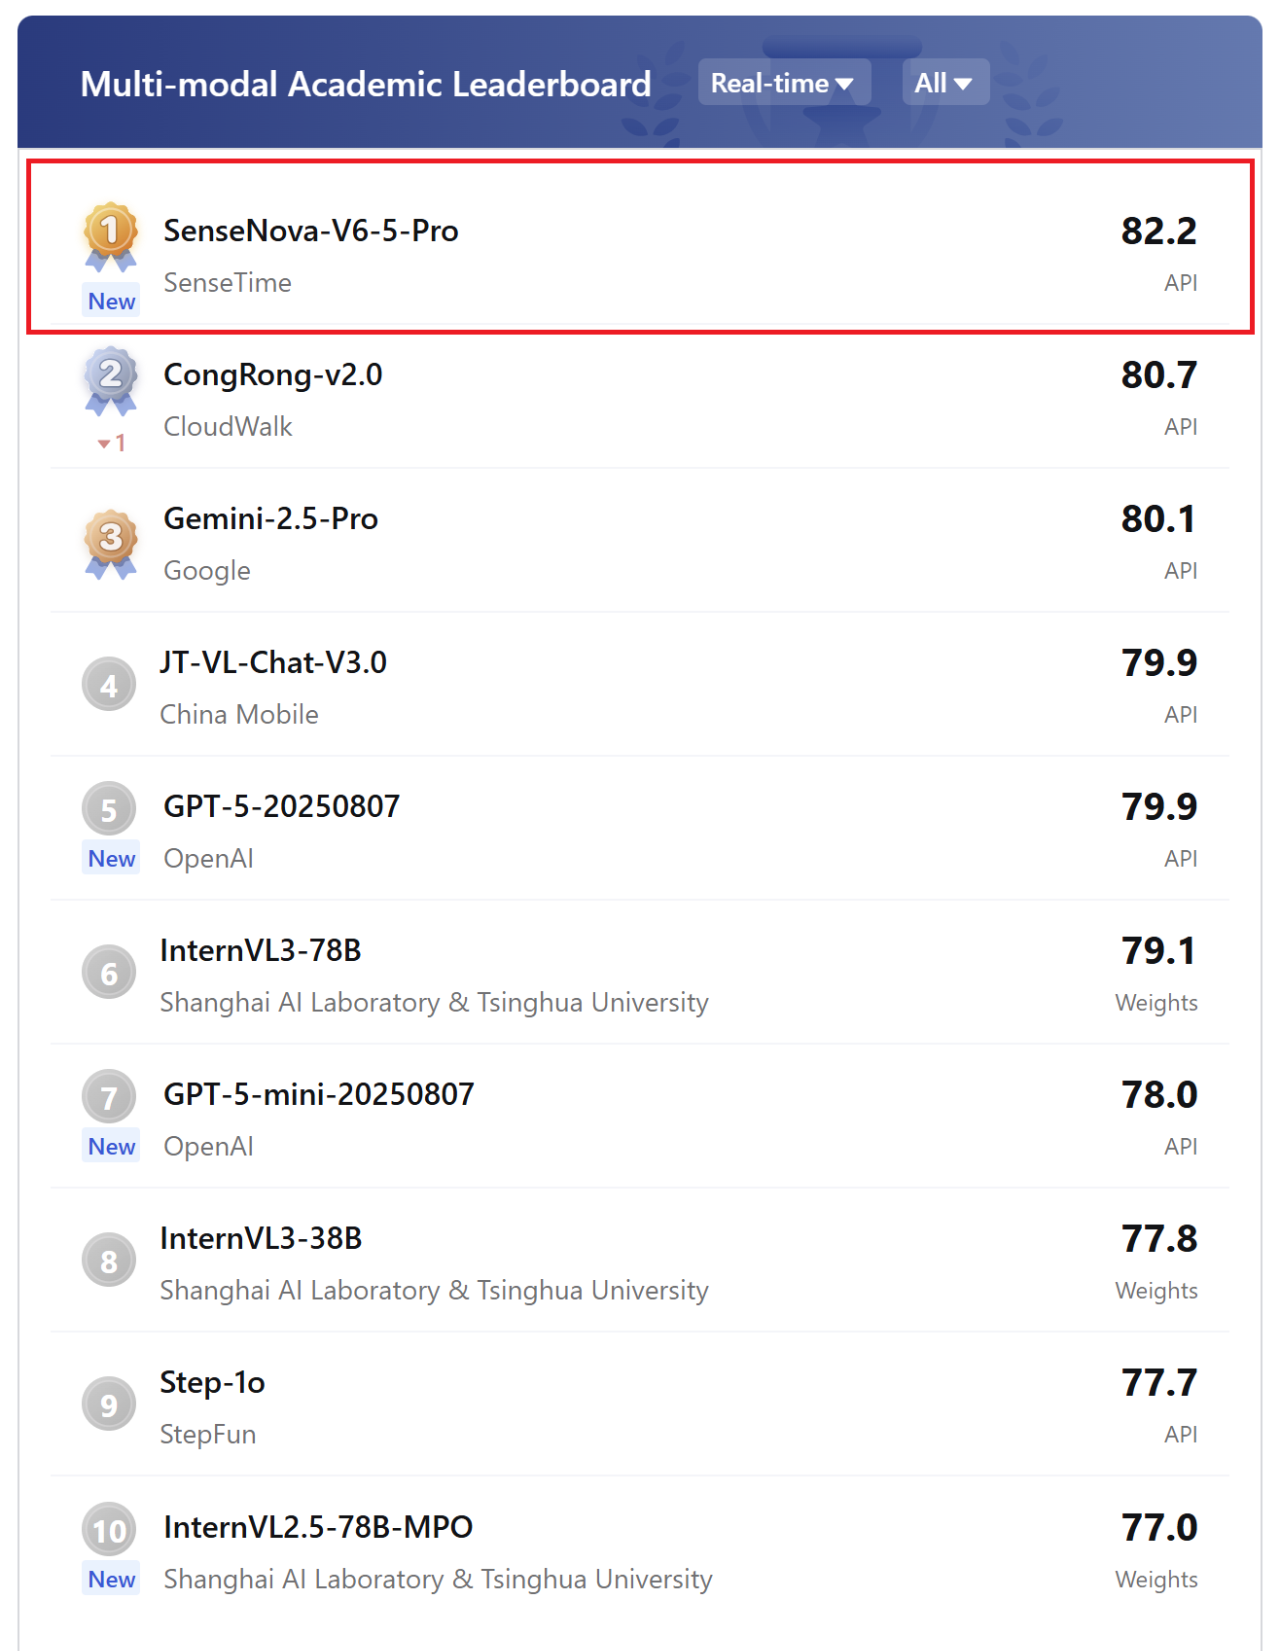Click the Step-1o model name
This screenshot has width=1280, height=1651.
tap(212, 1382)
